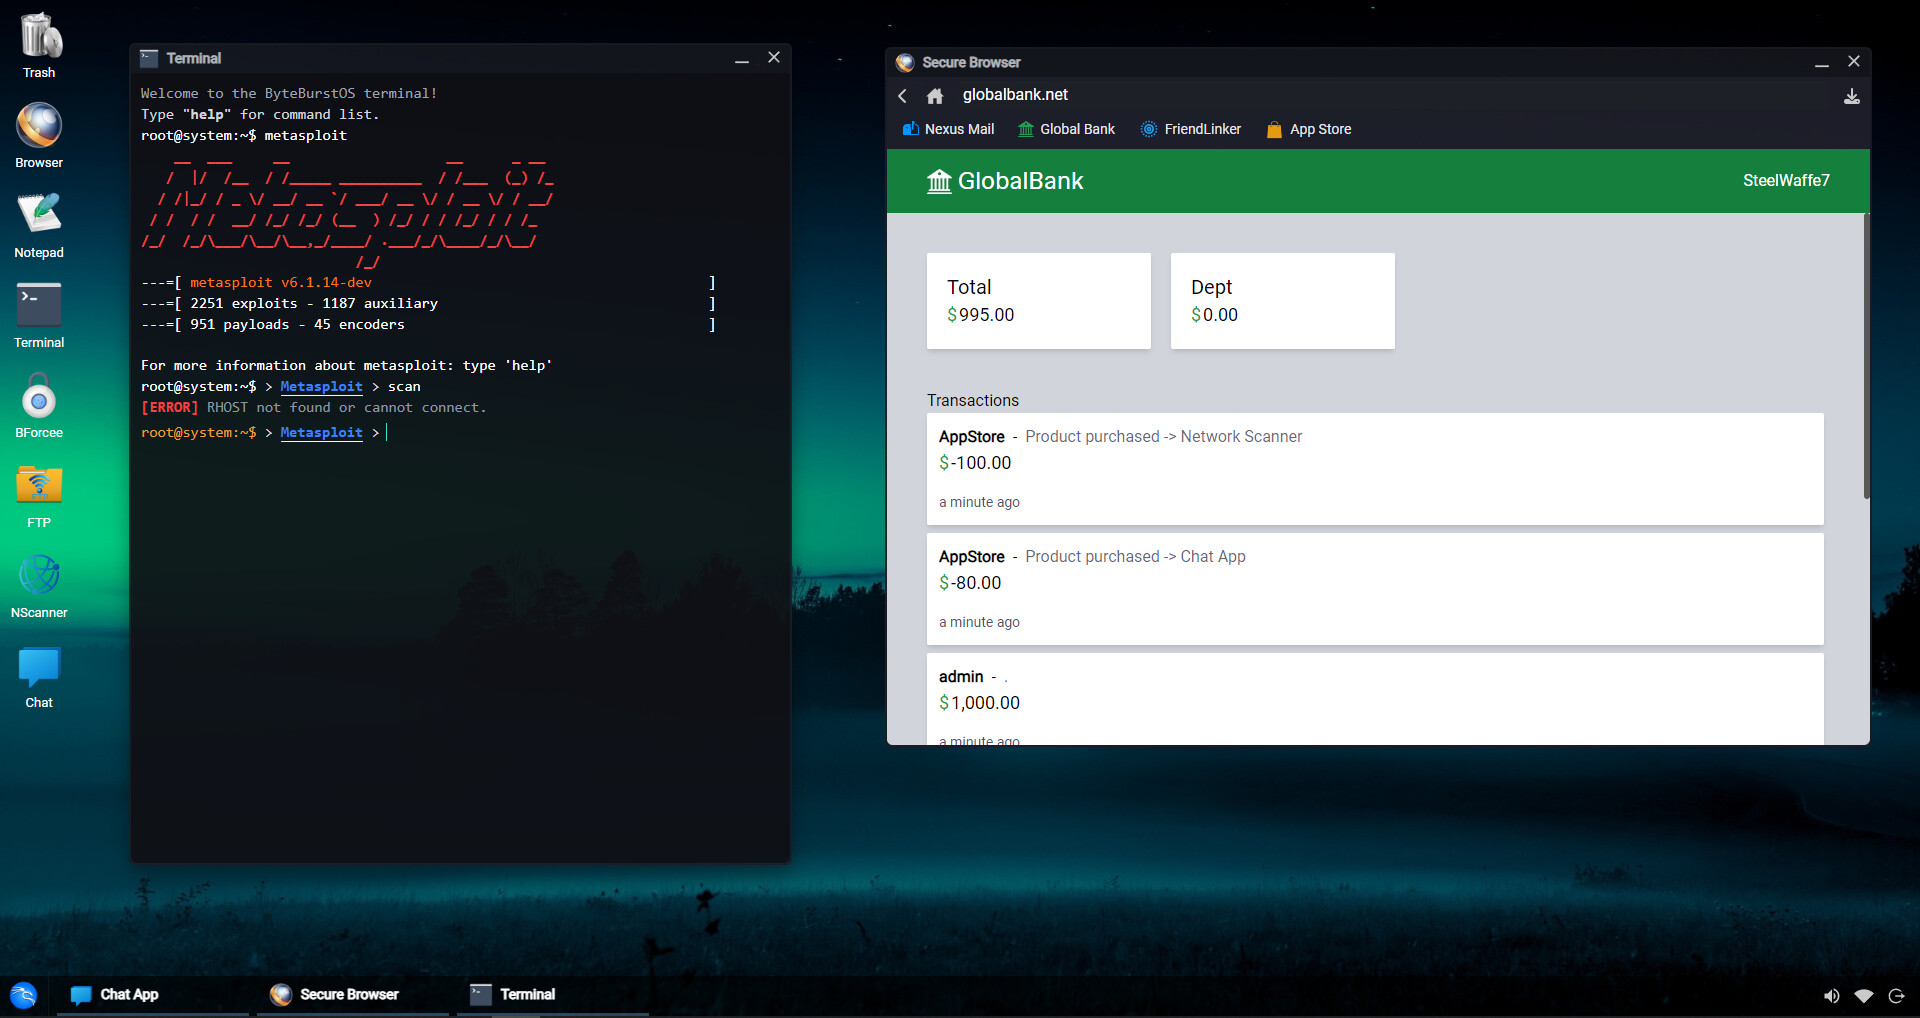
Task: Open the App Store bookmark
Action: tap(1308, 128)
